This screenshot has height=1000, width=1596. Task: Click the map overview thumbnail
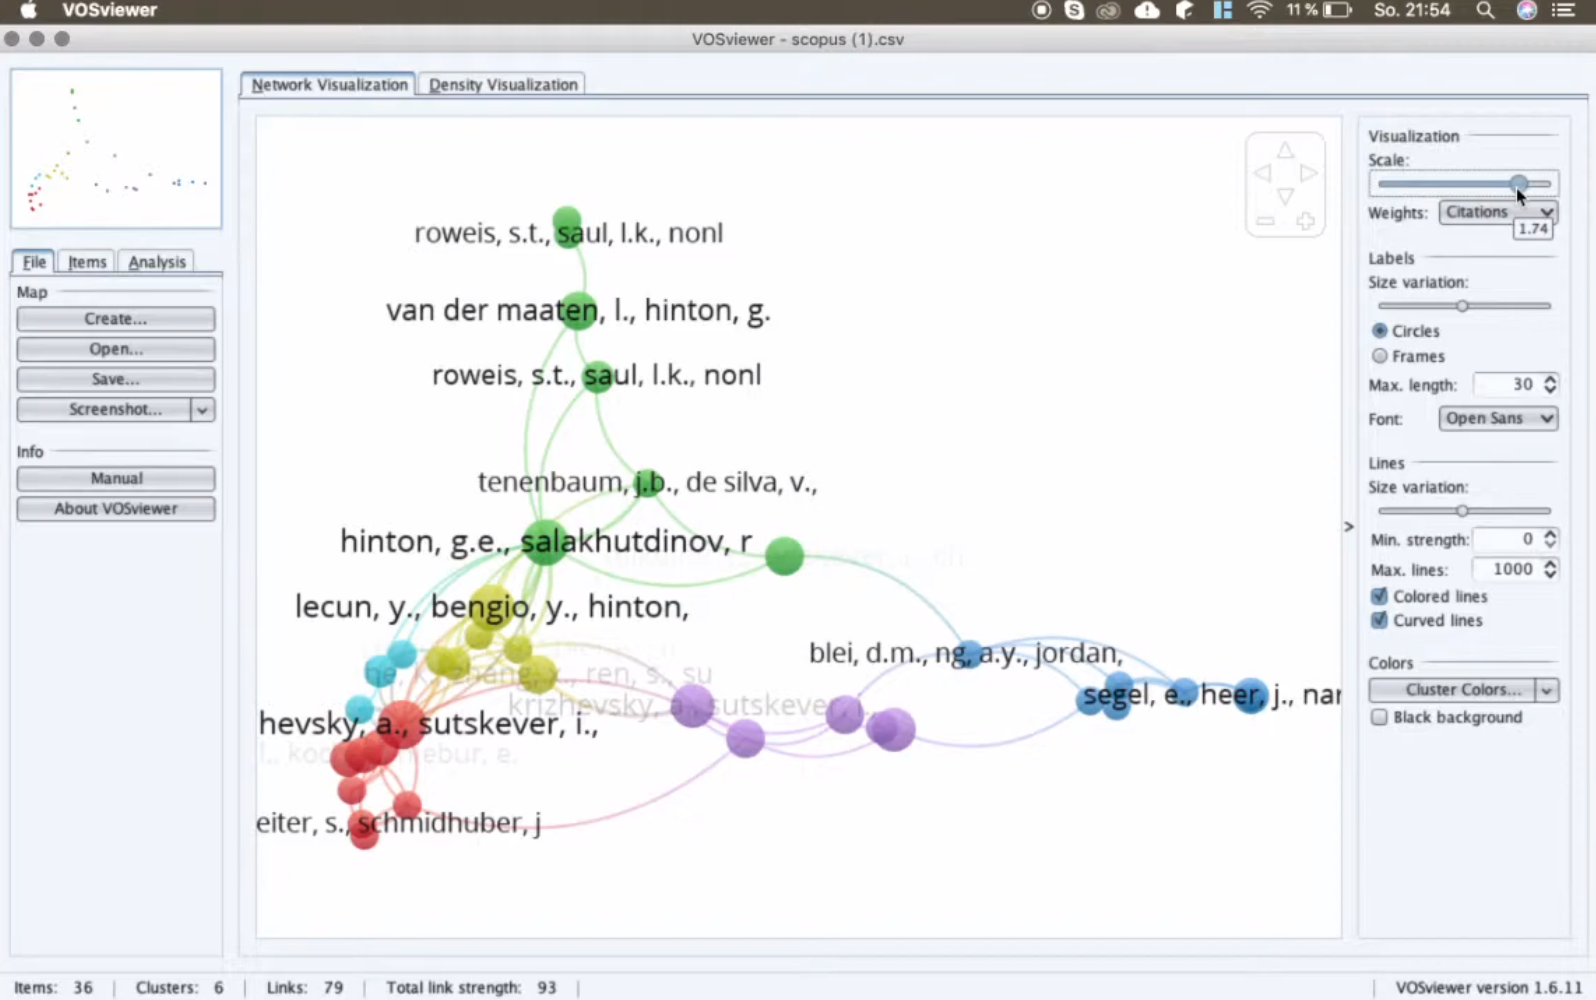(116, 149)
